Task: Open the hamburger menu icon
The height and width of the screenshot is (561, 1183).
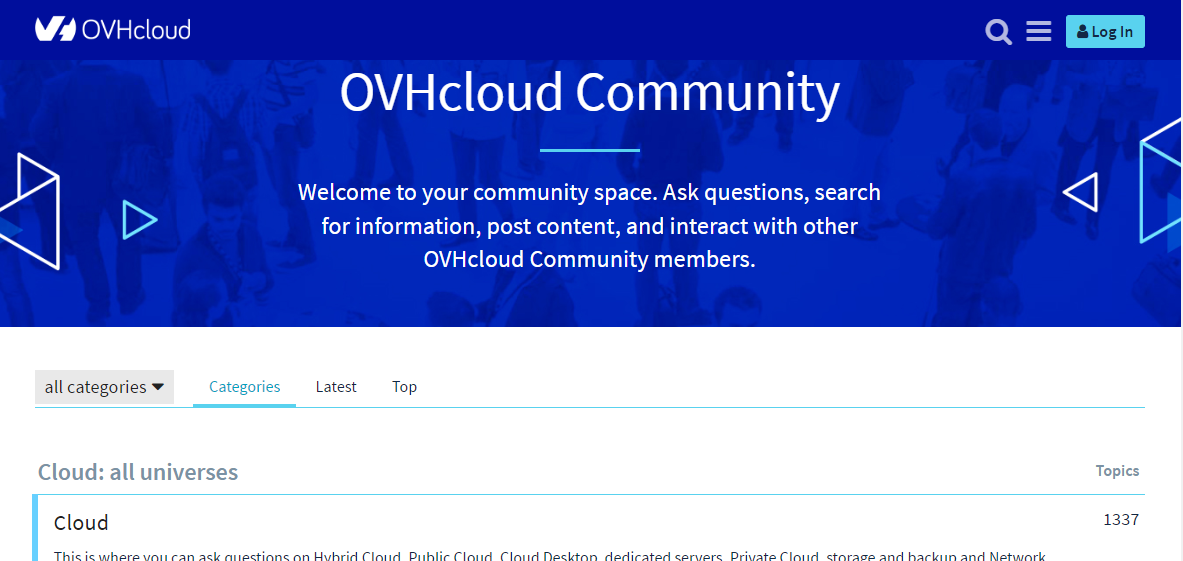Action: click(x=1038, y=32)
